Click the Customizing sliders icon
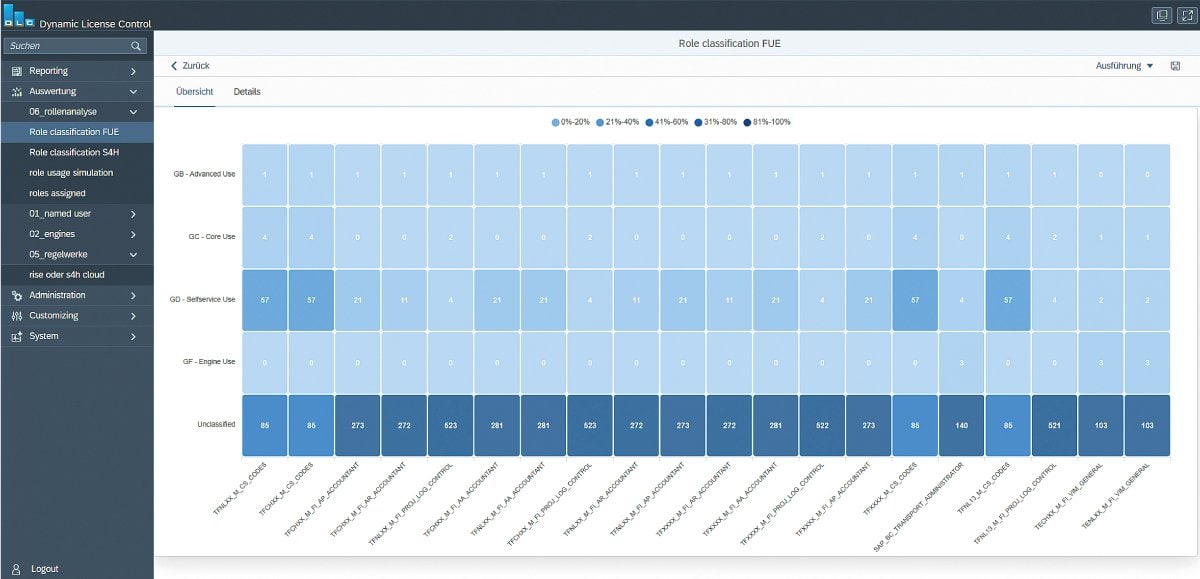 pos(16,316)
